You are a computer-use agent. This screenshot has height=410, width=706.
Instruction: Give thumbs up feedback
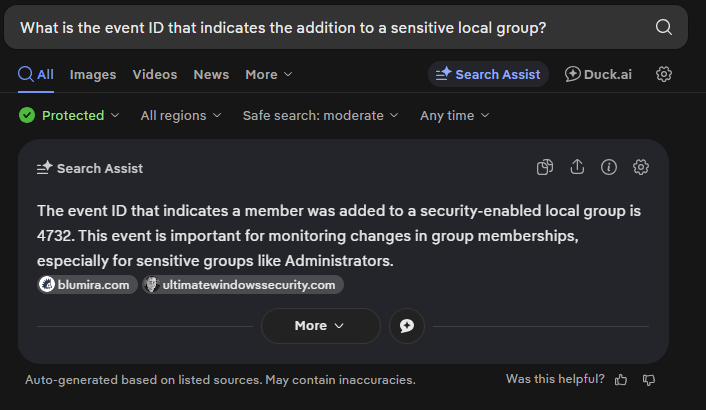[621, 380]
